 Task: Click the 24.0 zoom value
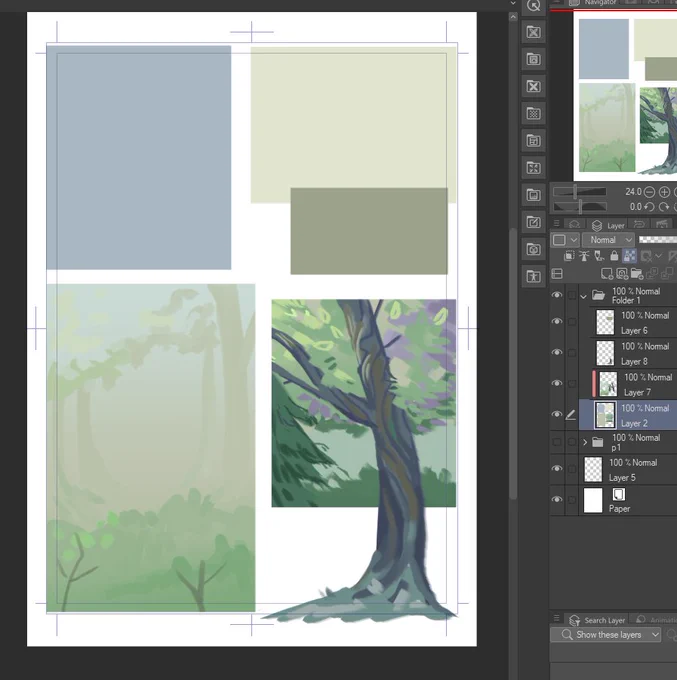tap(633, 192)
